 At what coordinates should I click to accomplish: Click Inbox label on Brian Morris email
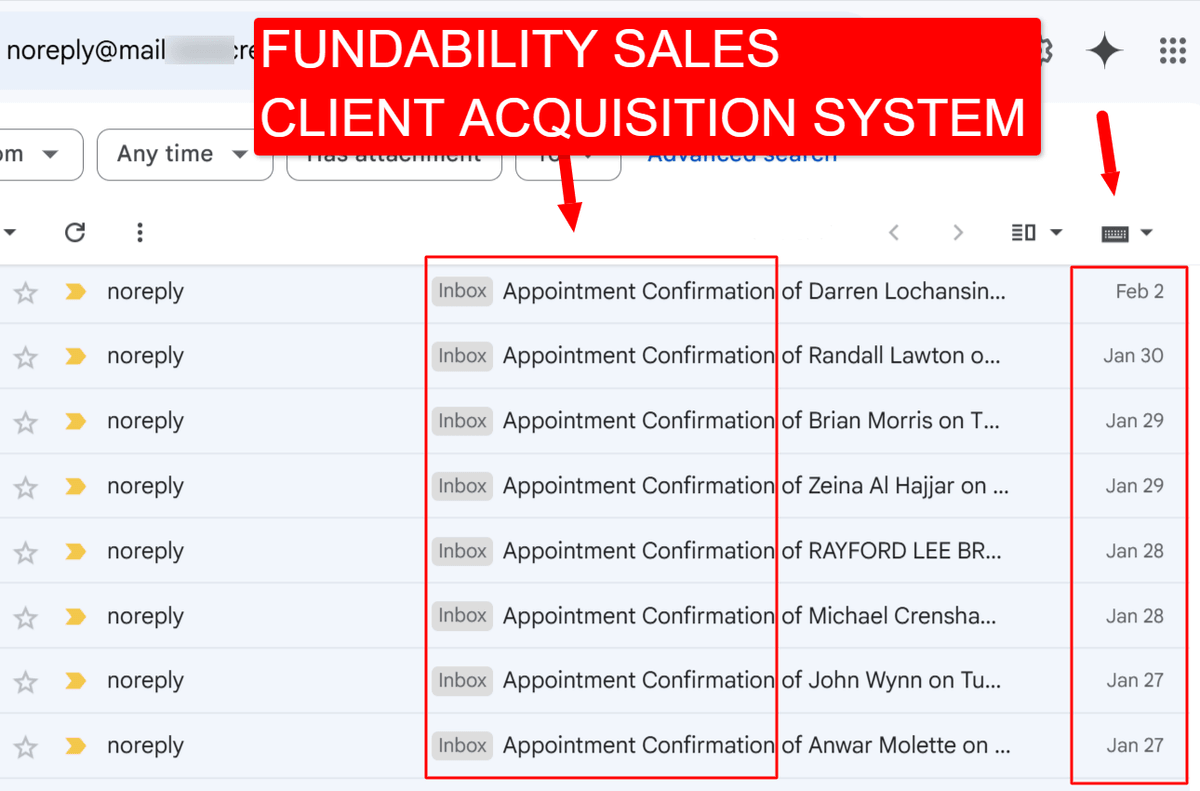point(462,421)
